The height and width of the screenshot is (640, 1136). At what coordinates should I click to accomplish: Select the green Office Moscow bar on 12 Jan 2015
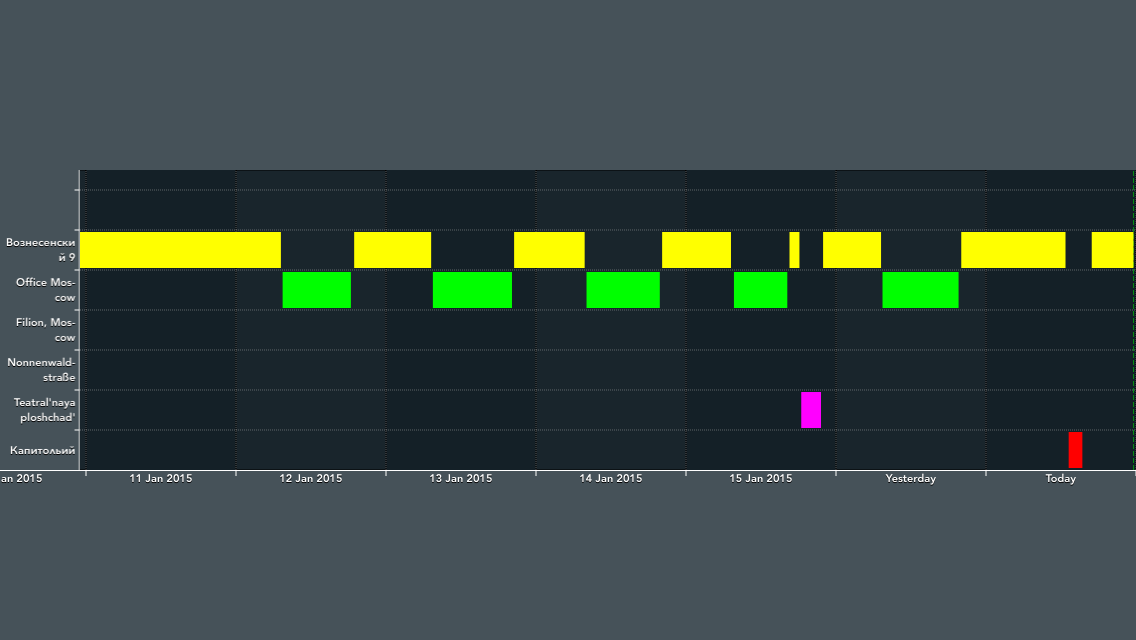click(317, 290)
